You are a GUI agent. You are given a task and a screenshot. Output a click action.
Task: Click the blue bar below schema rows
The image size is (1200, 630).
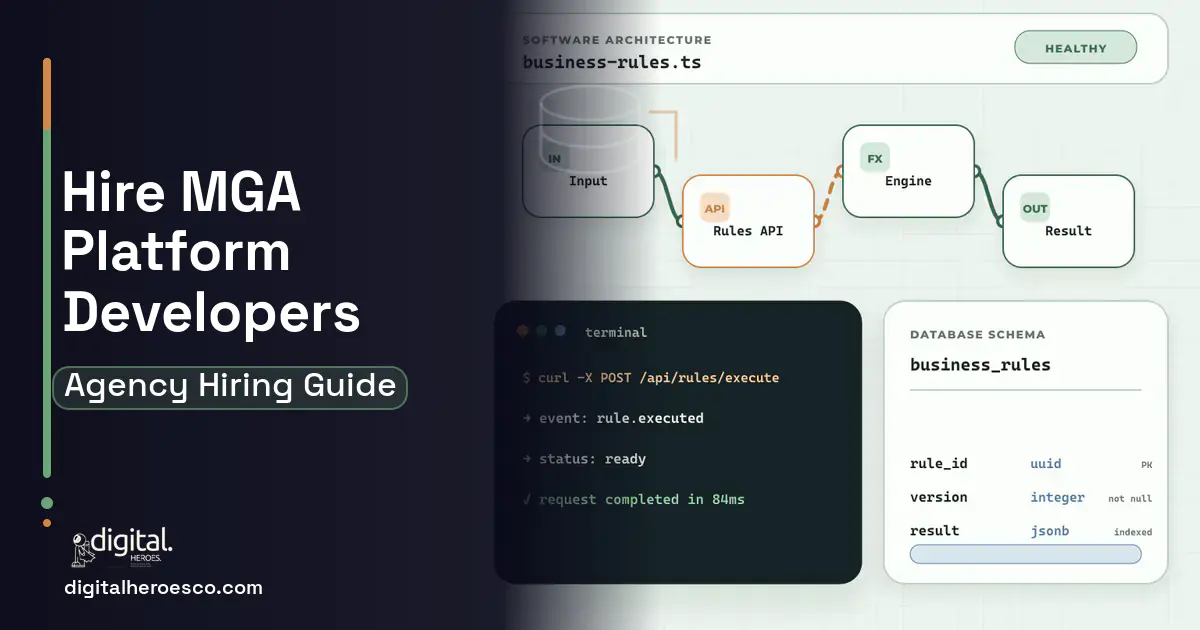(1025, 554)
